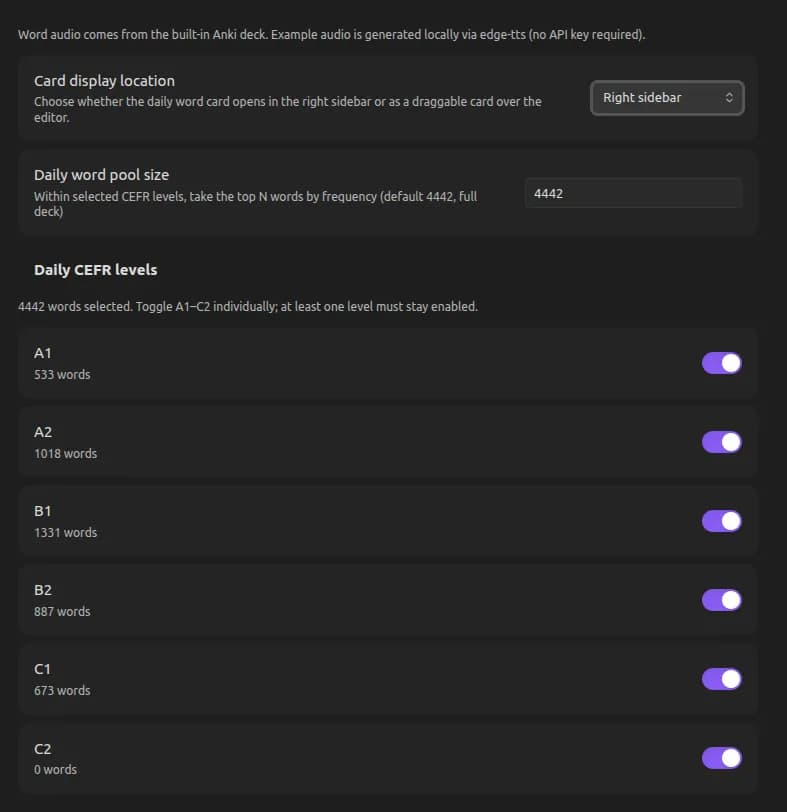787x812 pixels.
Task: Focus the Daily word pool size field
Action: [633, 193]
